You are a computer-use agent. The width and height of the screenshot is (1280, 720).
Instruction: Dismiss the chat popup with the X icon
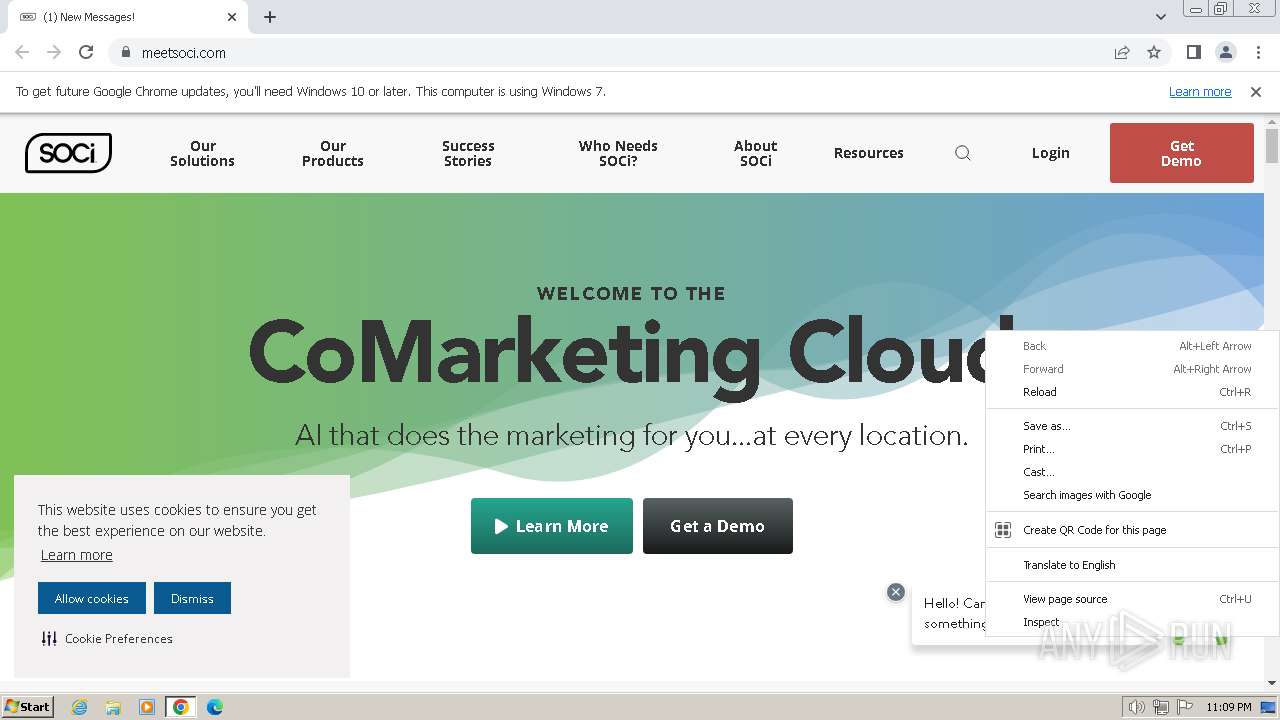point(896,592)
